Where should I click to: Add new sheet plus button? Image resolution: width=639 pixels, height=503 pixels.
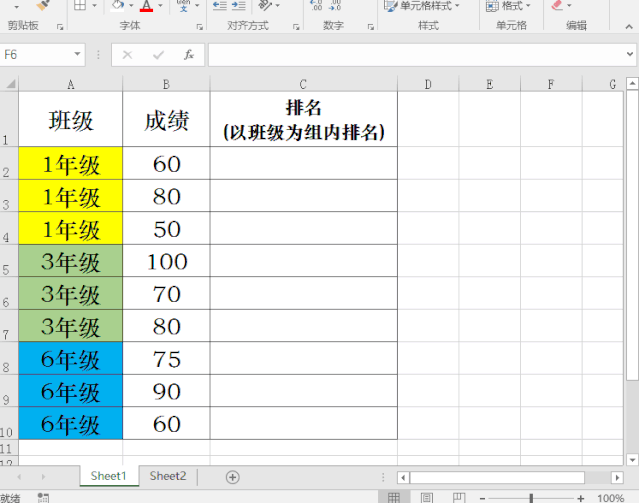point(233,477)
